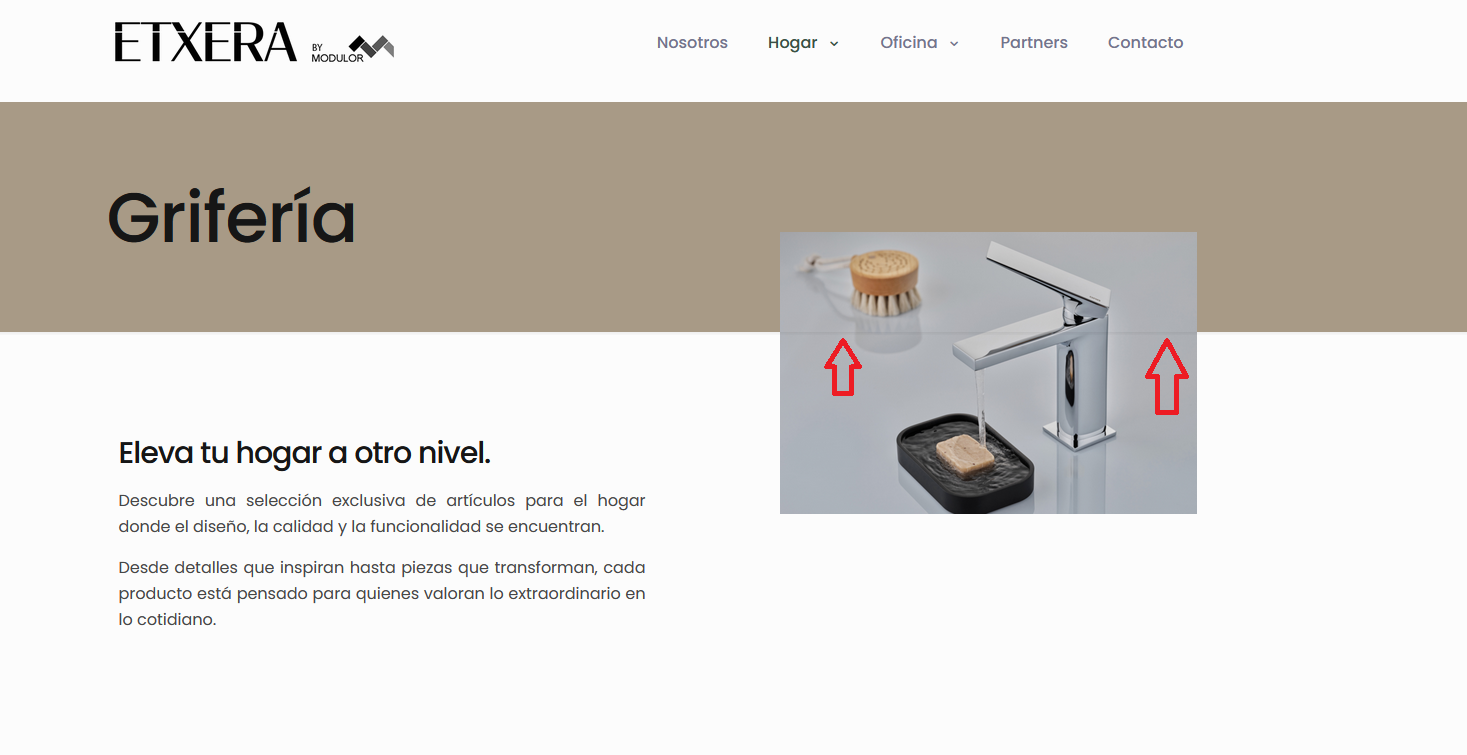Click the right red upward arrow

(x=1167, y=377)
